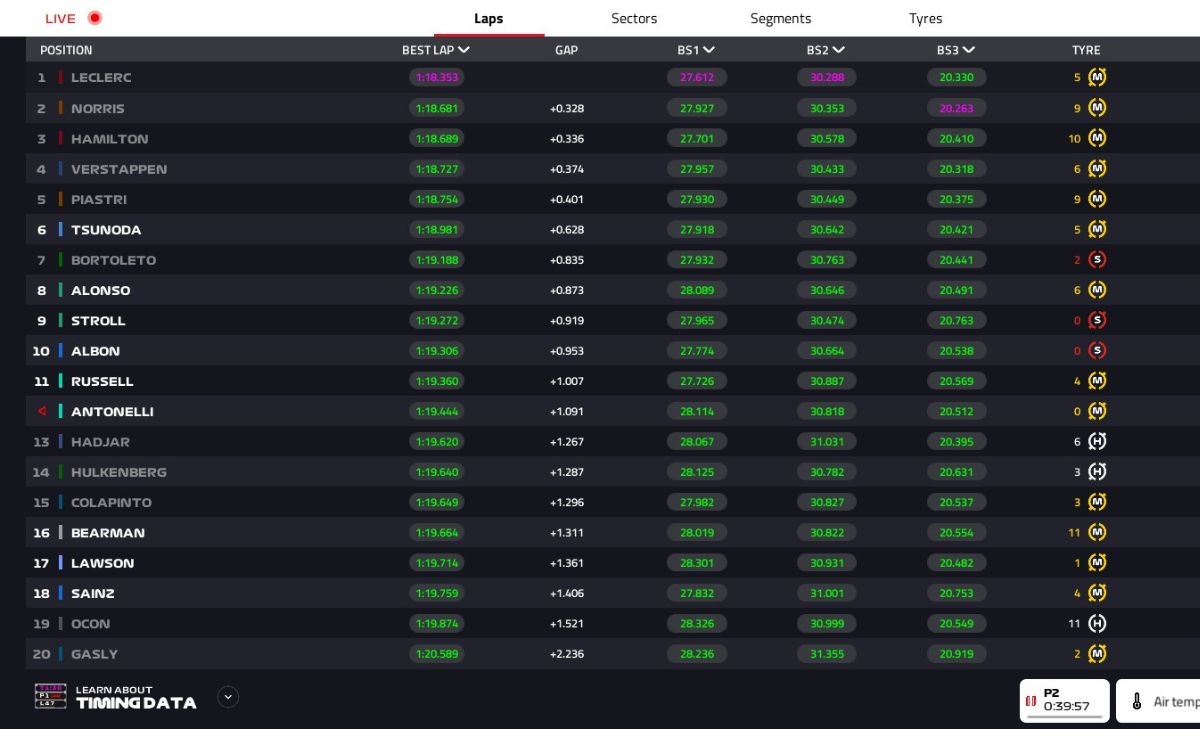The width and height of the screenshot is (1200, 729).
Task: Sort by the BEST LAP column chevron
Action: (464, 50)
